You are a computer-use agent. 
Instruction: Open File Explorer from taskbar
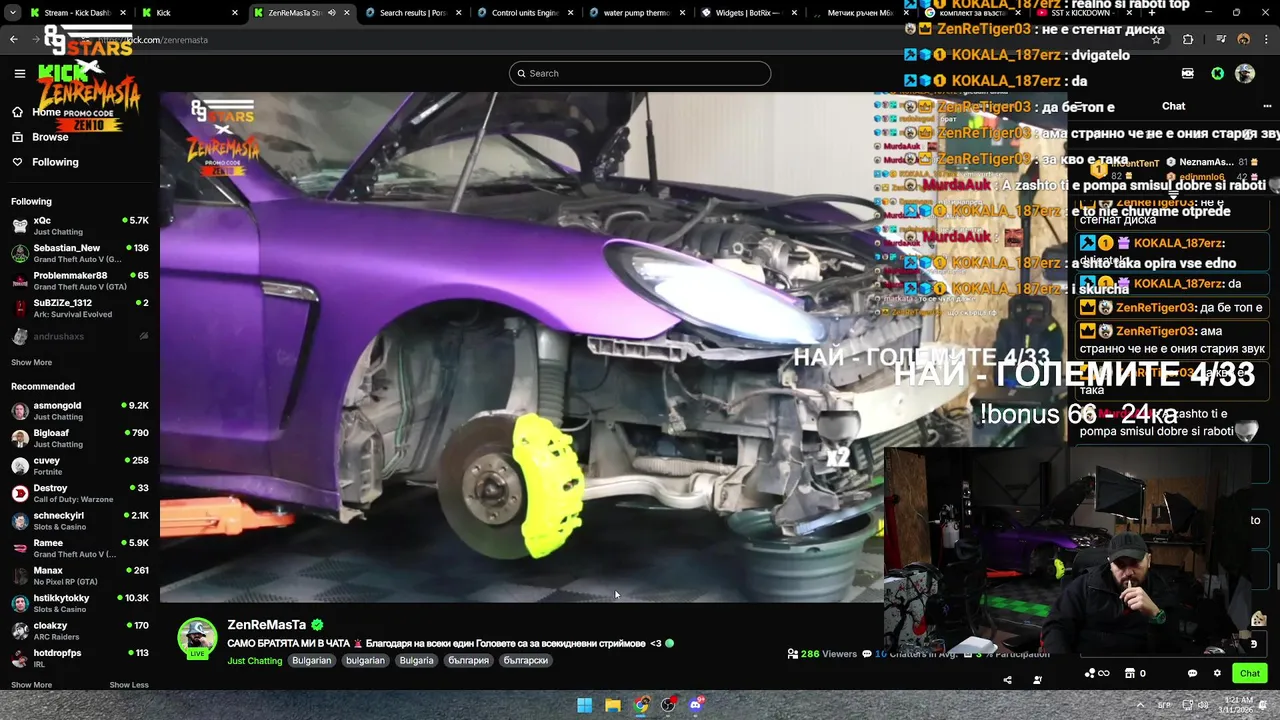612,705
